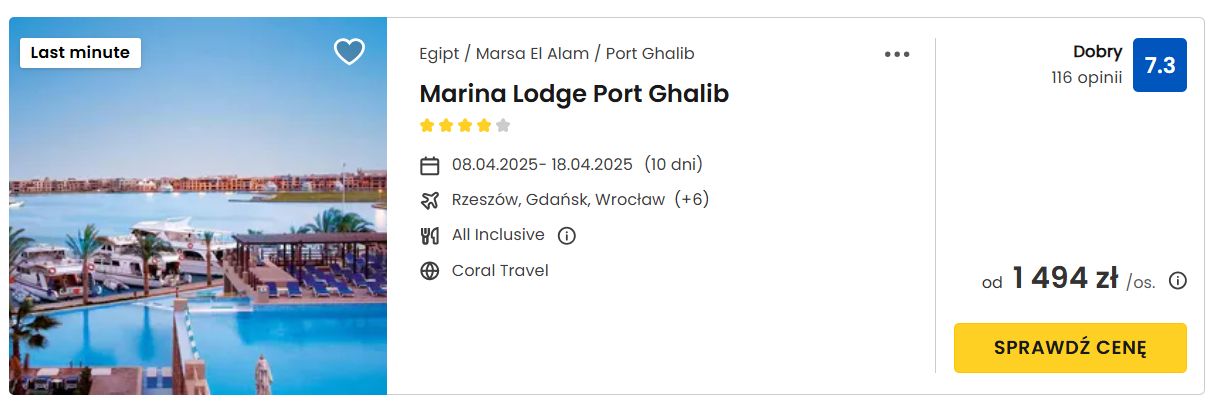Select the Marsa El Alam breadcrumb
Image resolution: width=1216 pixels, height=408 pixels.
coord(532,54)
